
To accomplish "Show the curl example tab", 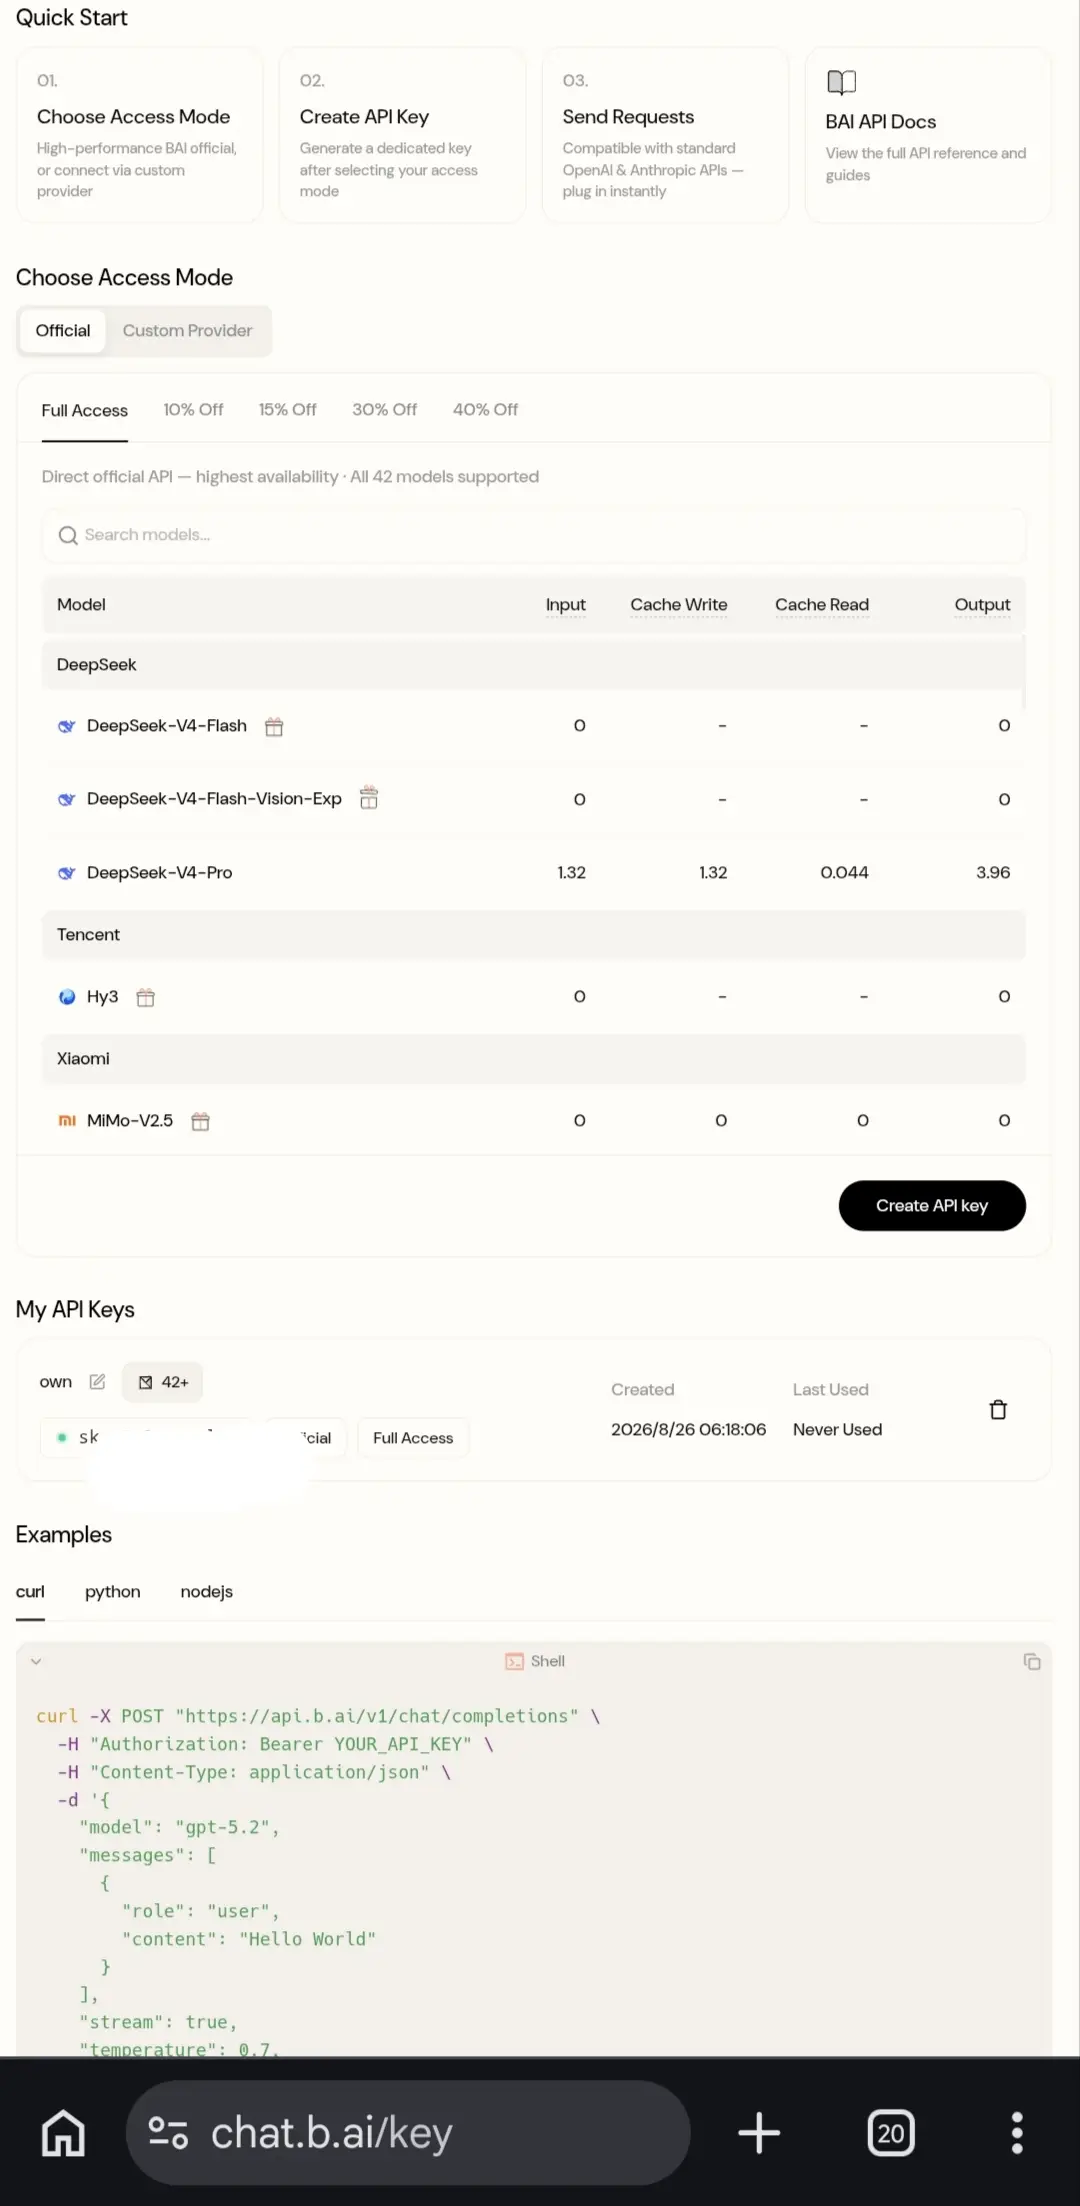I will (30, 1592).
